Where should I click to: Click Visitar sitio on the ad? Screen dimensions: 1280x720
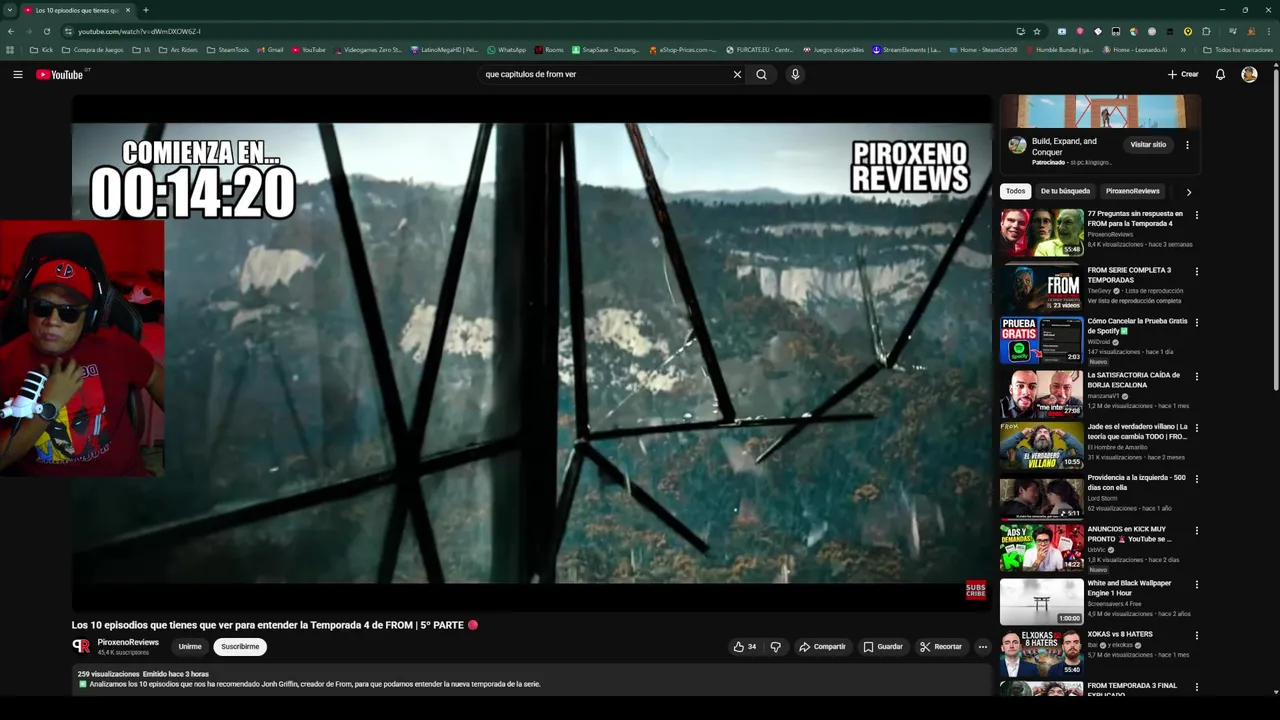[1148, 145]
